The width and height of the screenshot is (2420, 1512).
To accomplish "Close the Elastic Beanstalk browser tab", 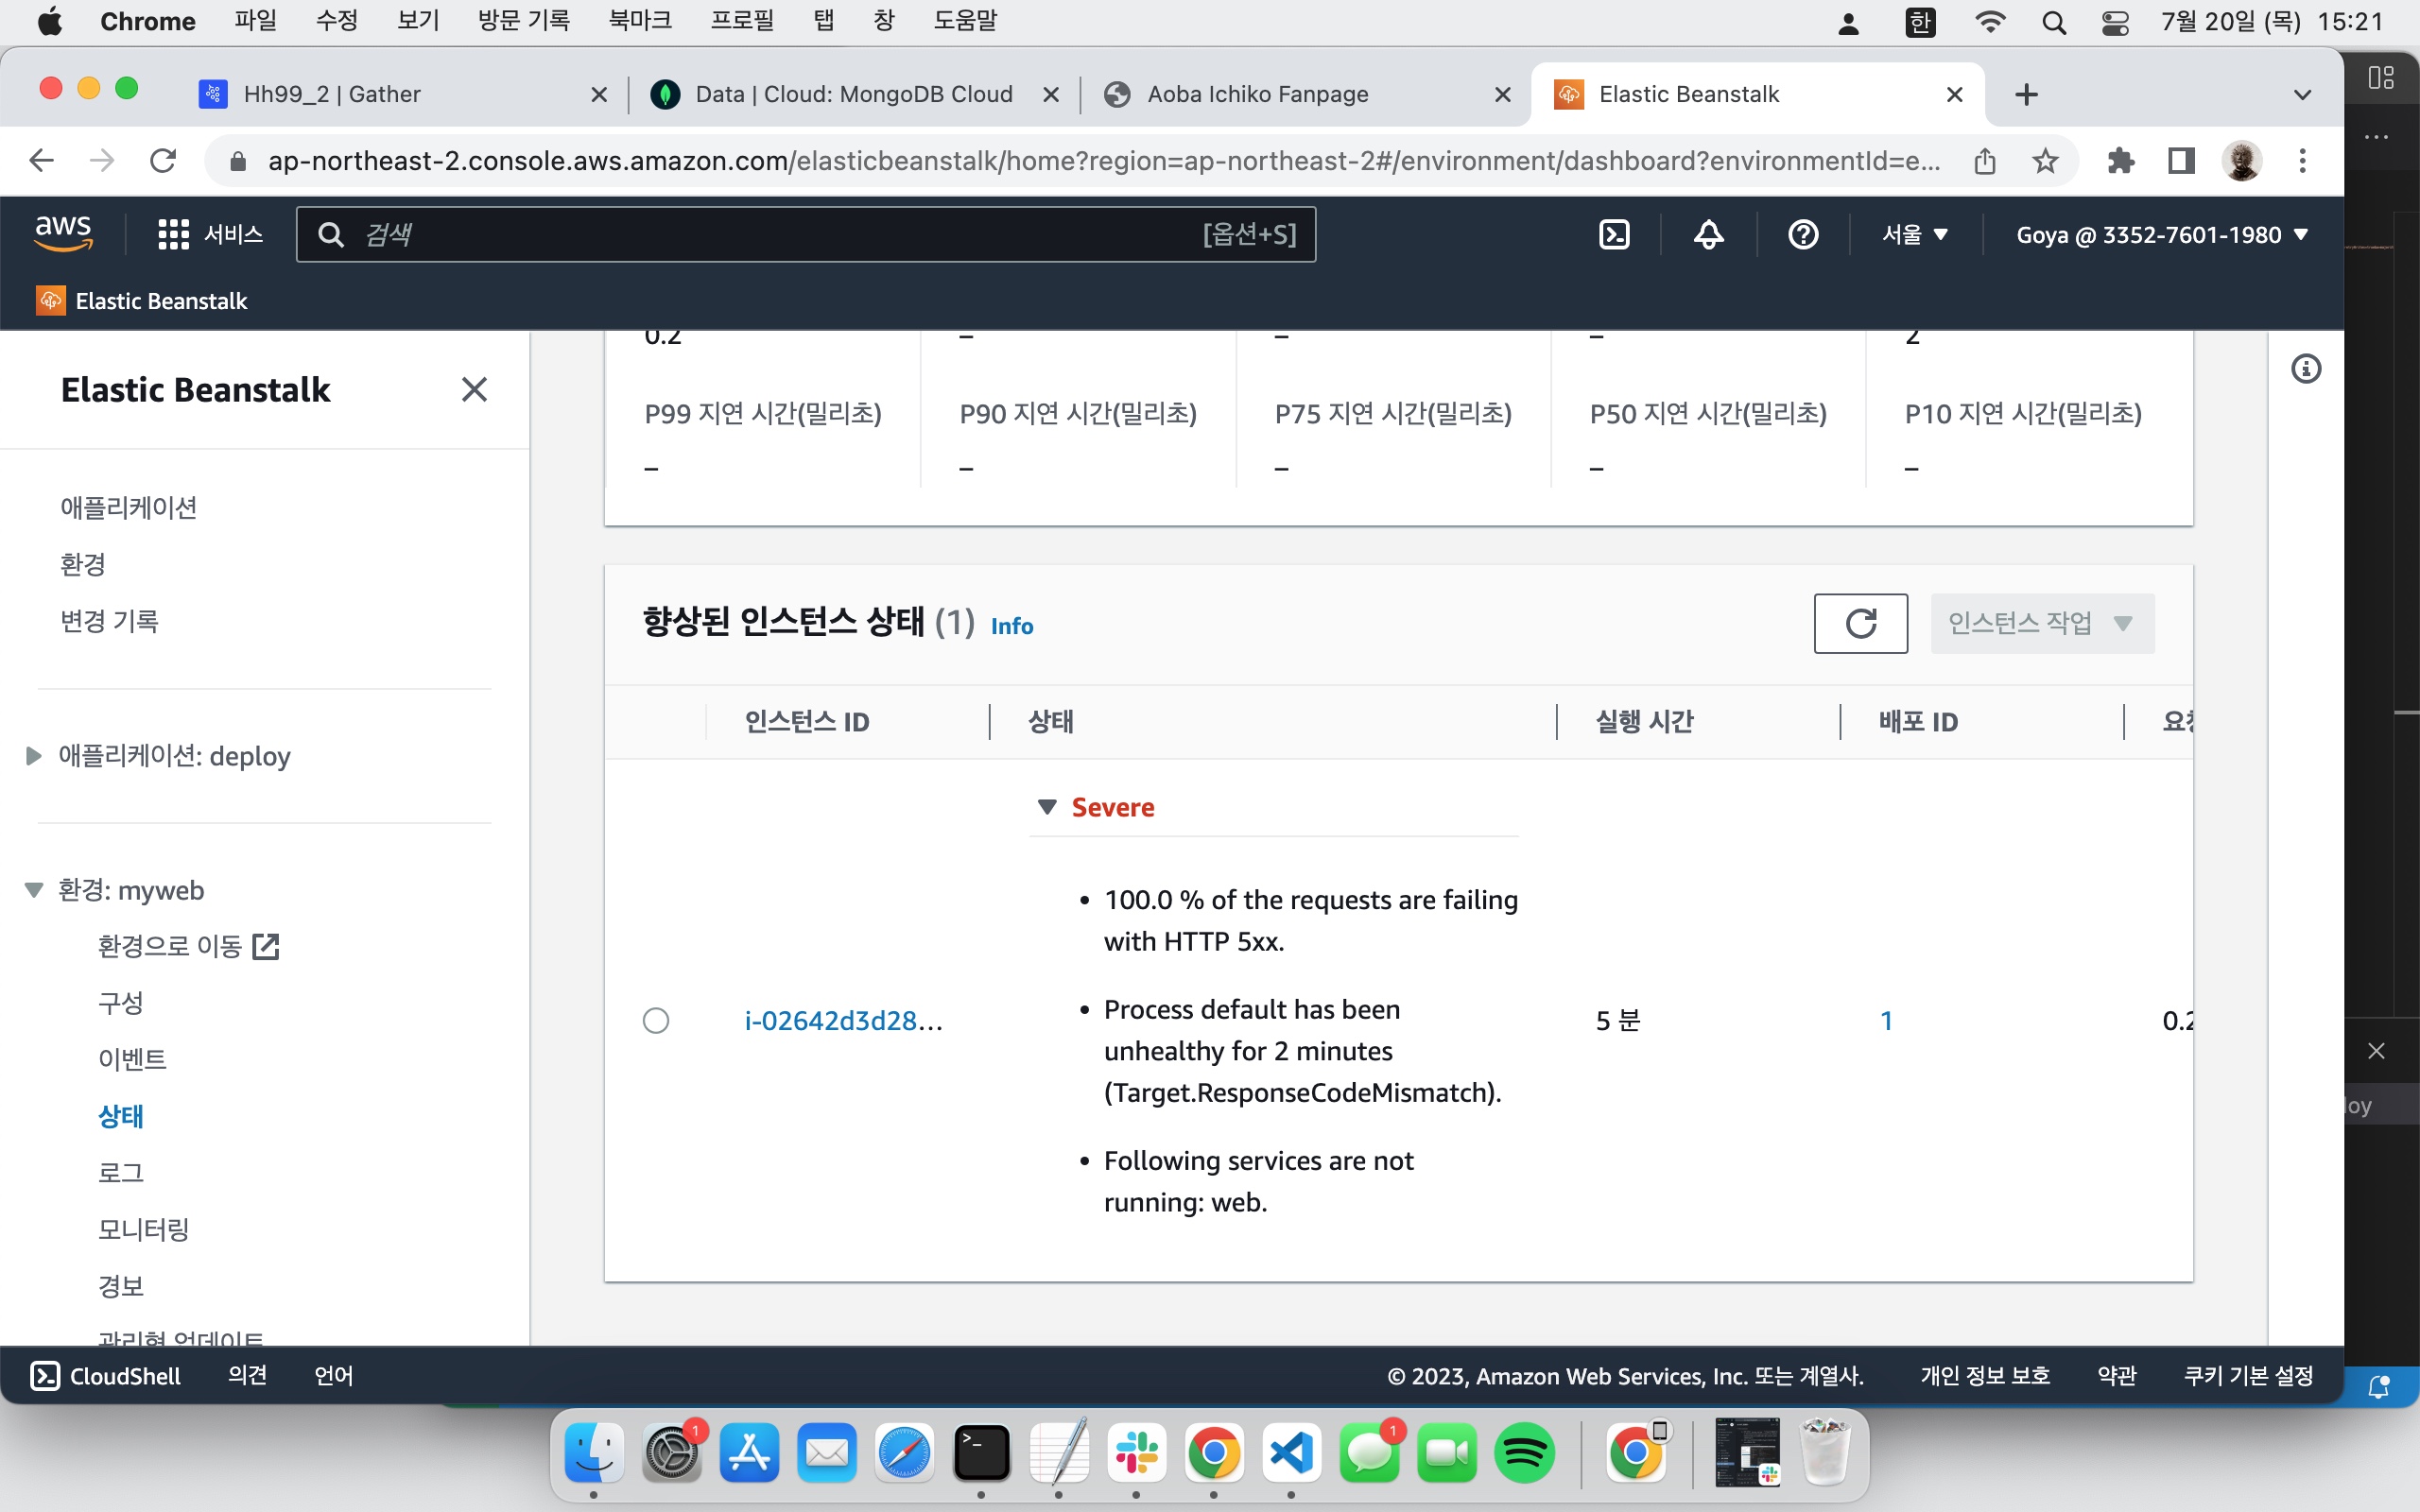I will (1954, 94).
